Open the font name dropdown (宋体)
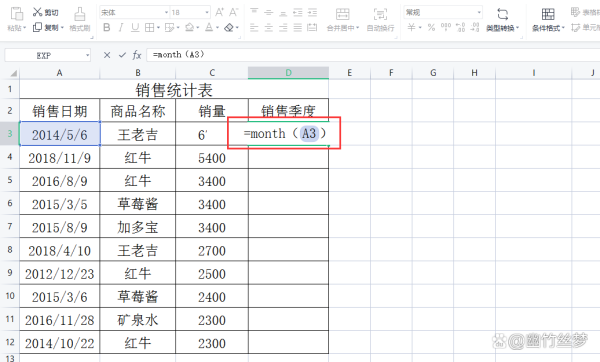 coord(166,13)
